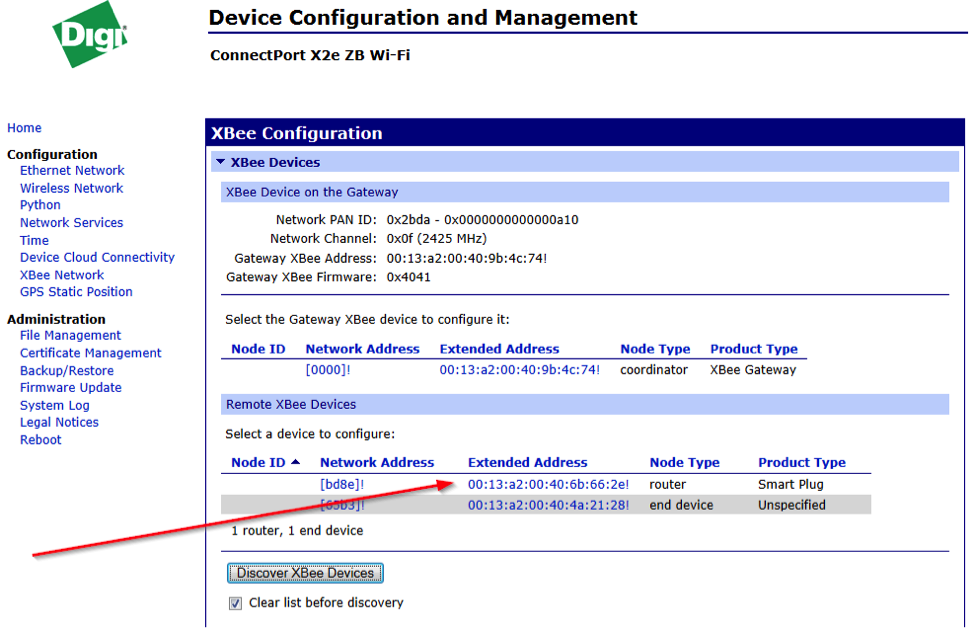Click the Remote XBee Devices section header

pos(585,404)
